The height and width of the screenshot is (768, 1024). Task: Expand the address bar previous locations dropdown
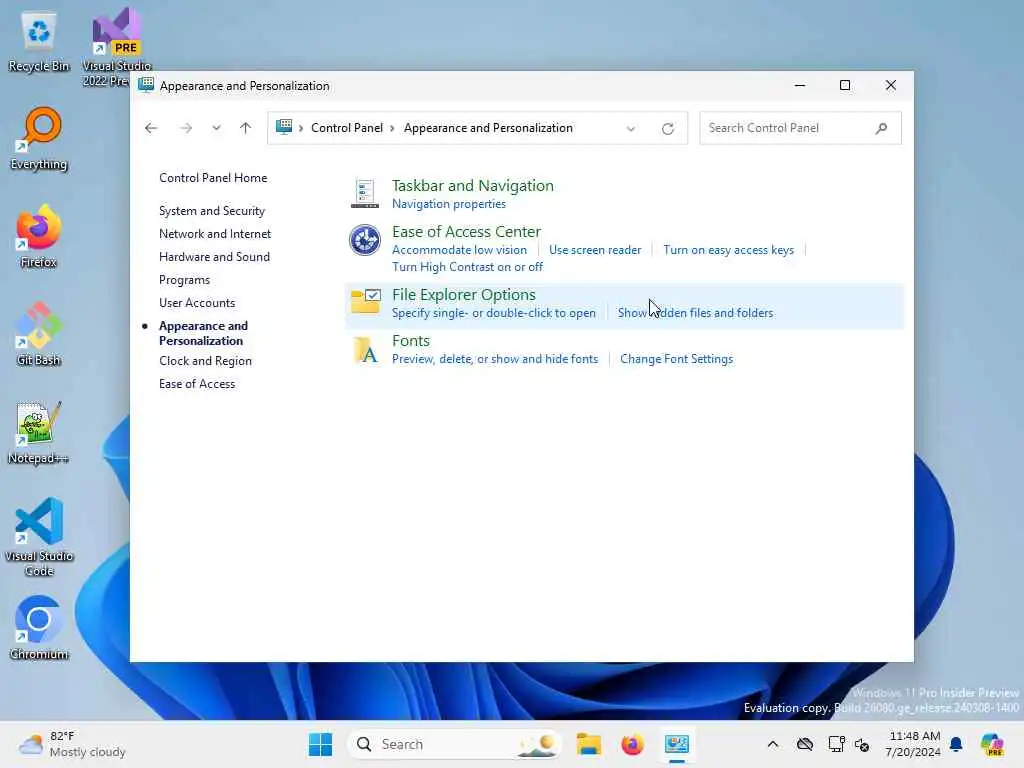pos(631,129)
